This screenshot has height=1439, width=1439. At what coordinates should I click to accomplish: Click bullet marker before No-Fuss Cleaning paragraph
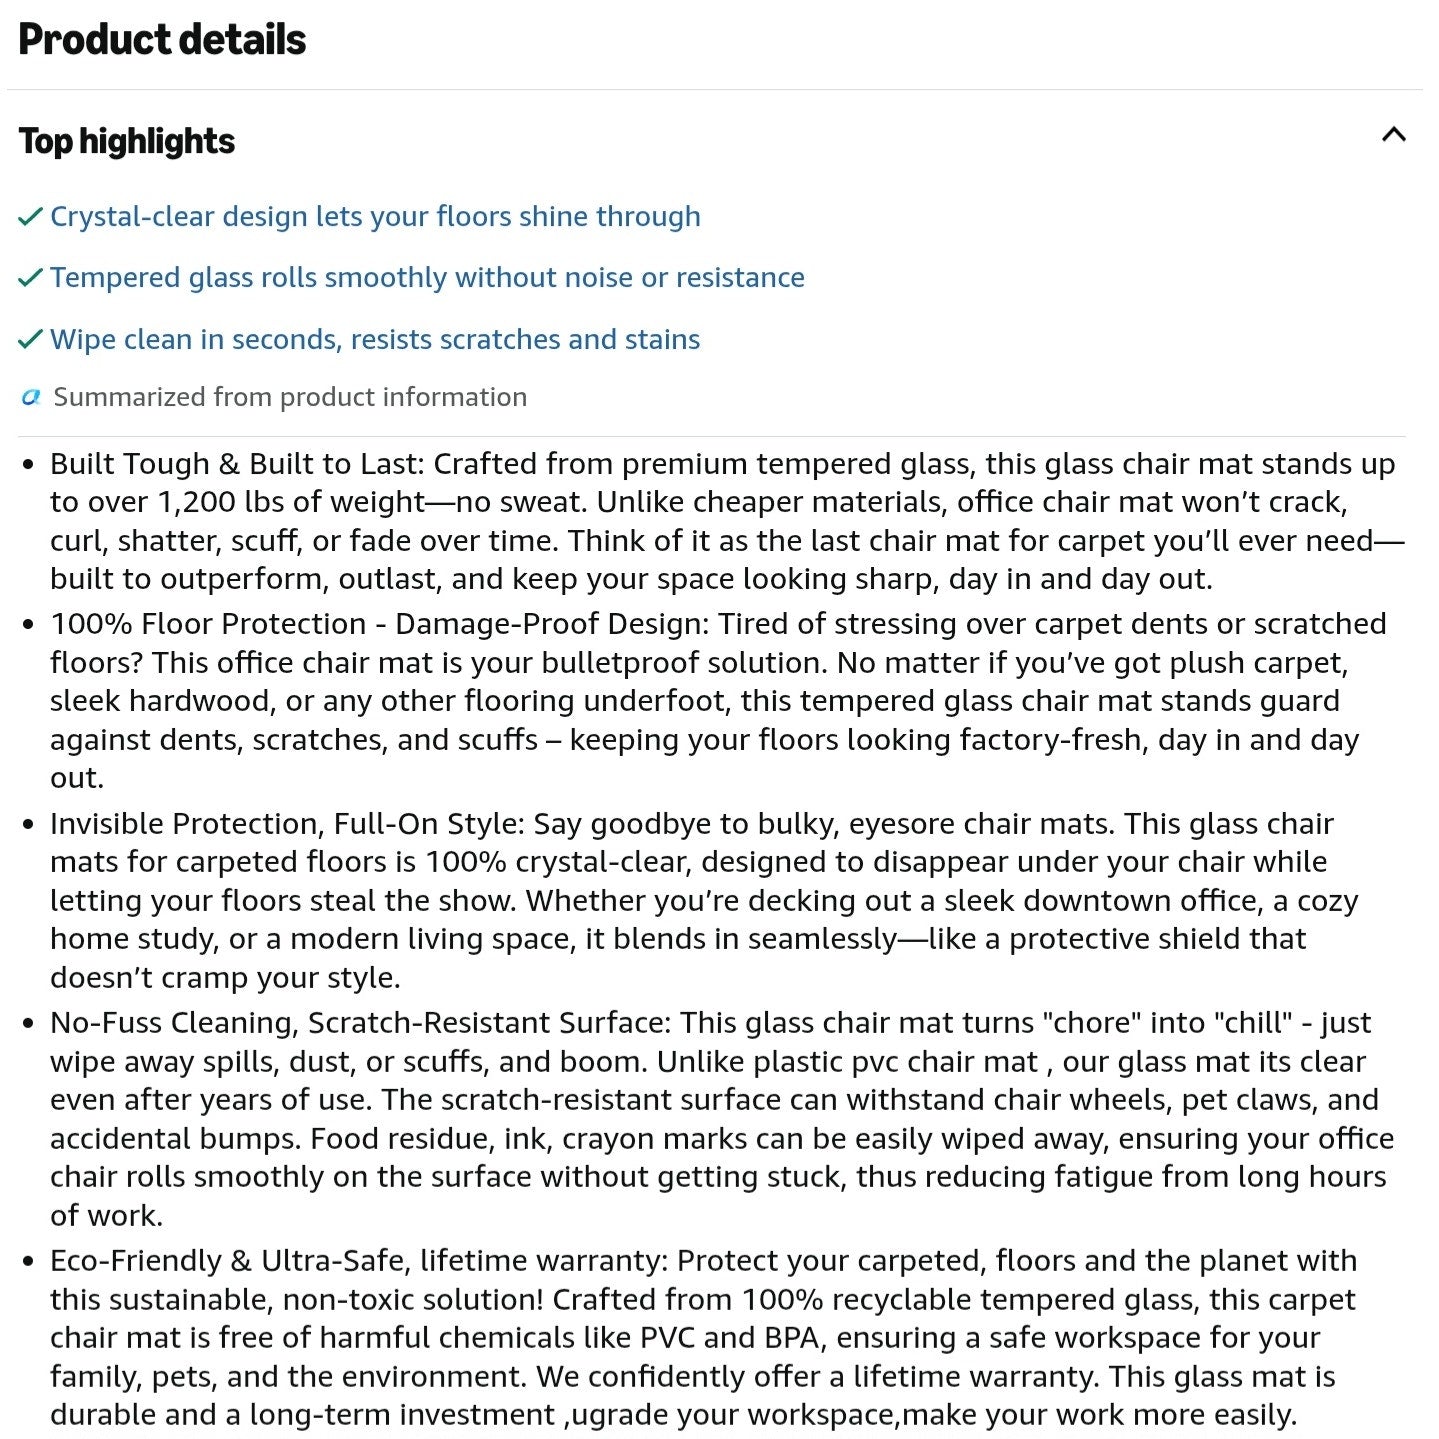coord(29,1024)
